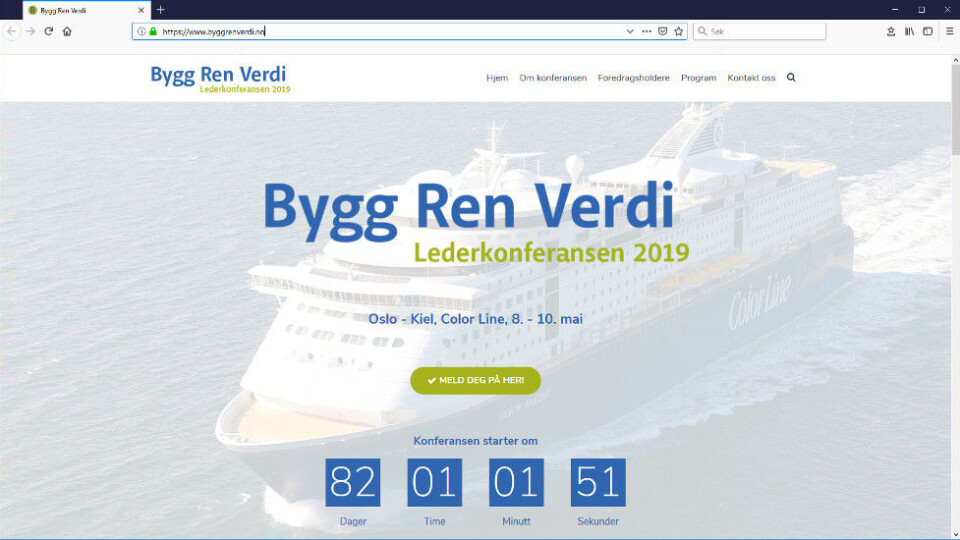Click the Minutt countdown box

516,482
